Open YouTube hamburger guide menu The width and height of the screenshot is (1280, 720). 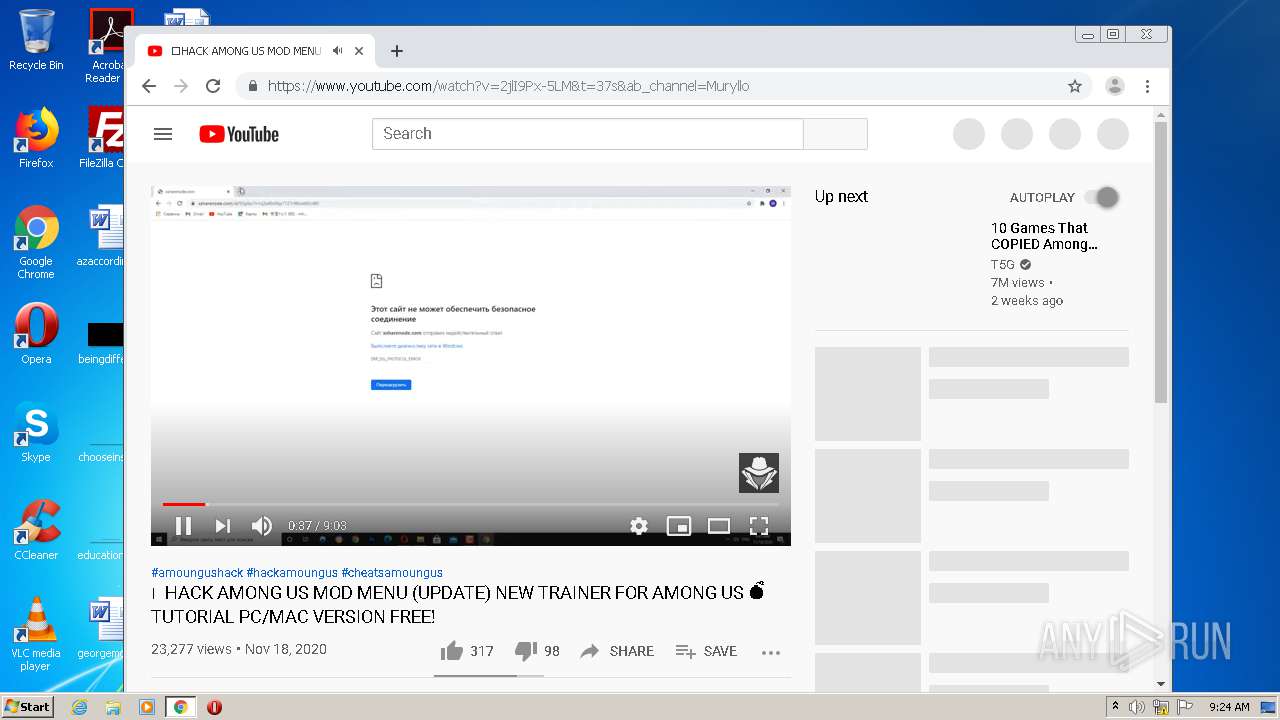163,134
